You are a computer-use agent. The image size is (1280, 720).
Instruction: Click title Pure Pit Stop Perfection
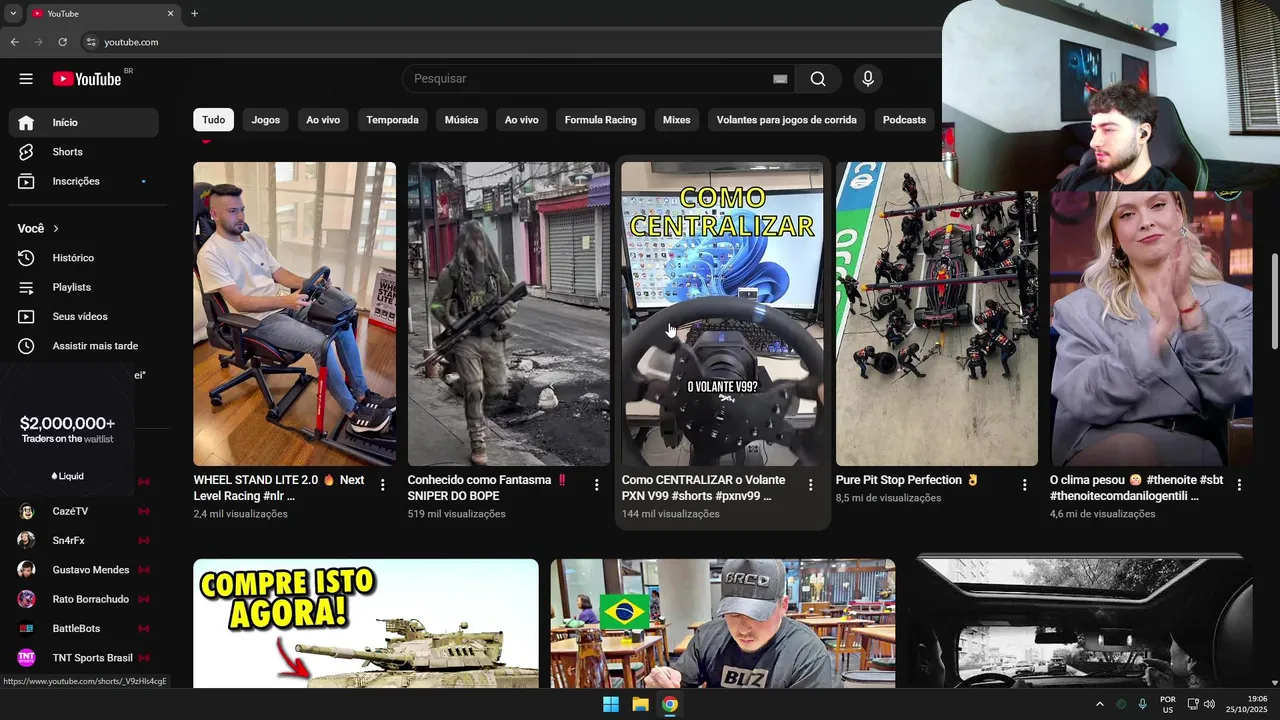point(907,480)
